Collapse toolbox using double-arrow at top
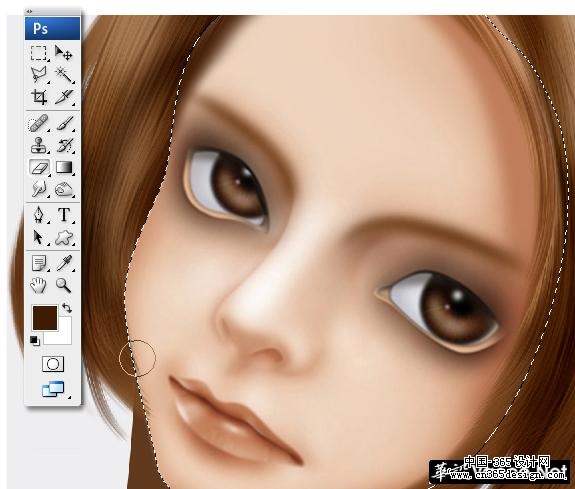The height and width of the screenshot is (489, 575). 29,11
